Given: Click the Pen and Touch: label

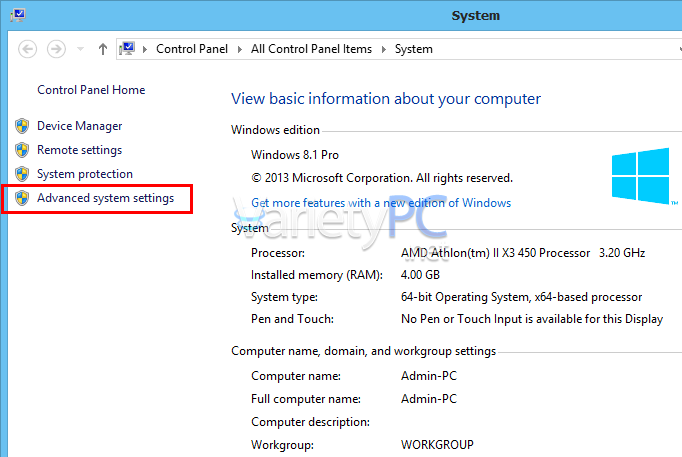Looking at the screenshot, I should pos(292,319).
